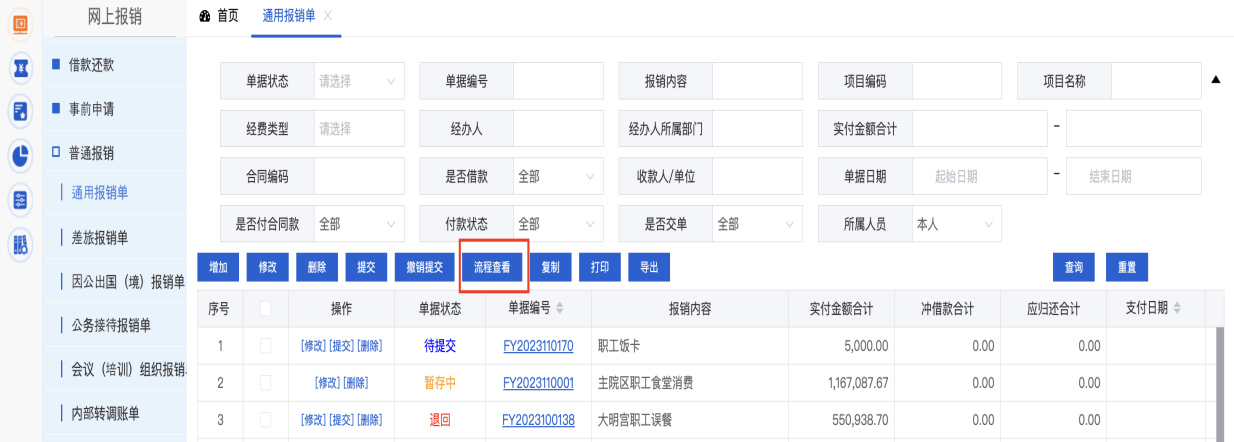Tick the checkbox for row FY2023110001
1234x442 pixels.
pos(265,382)
